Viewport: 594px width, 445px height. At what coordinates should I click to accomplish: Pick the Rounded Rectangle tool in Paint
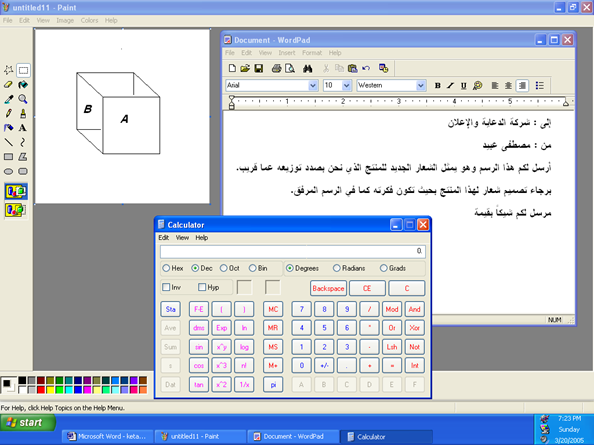click(23, 171)
